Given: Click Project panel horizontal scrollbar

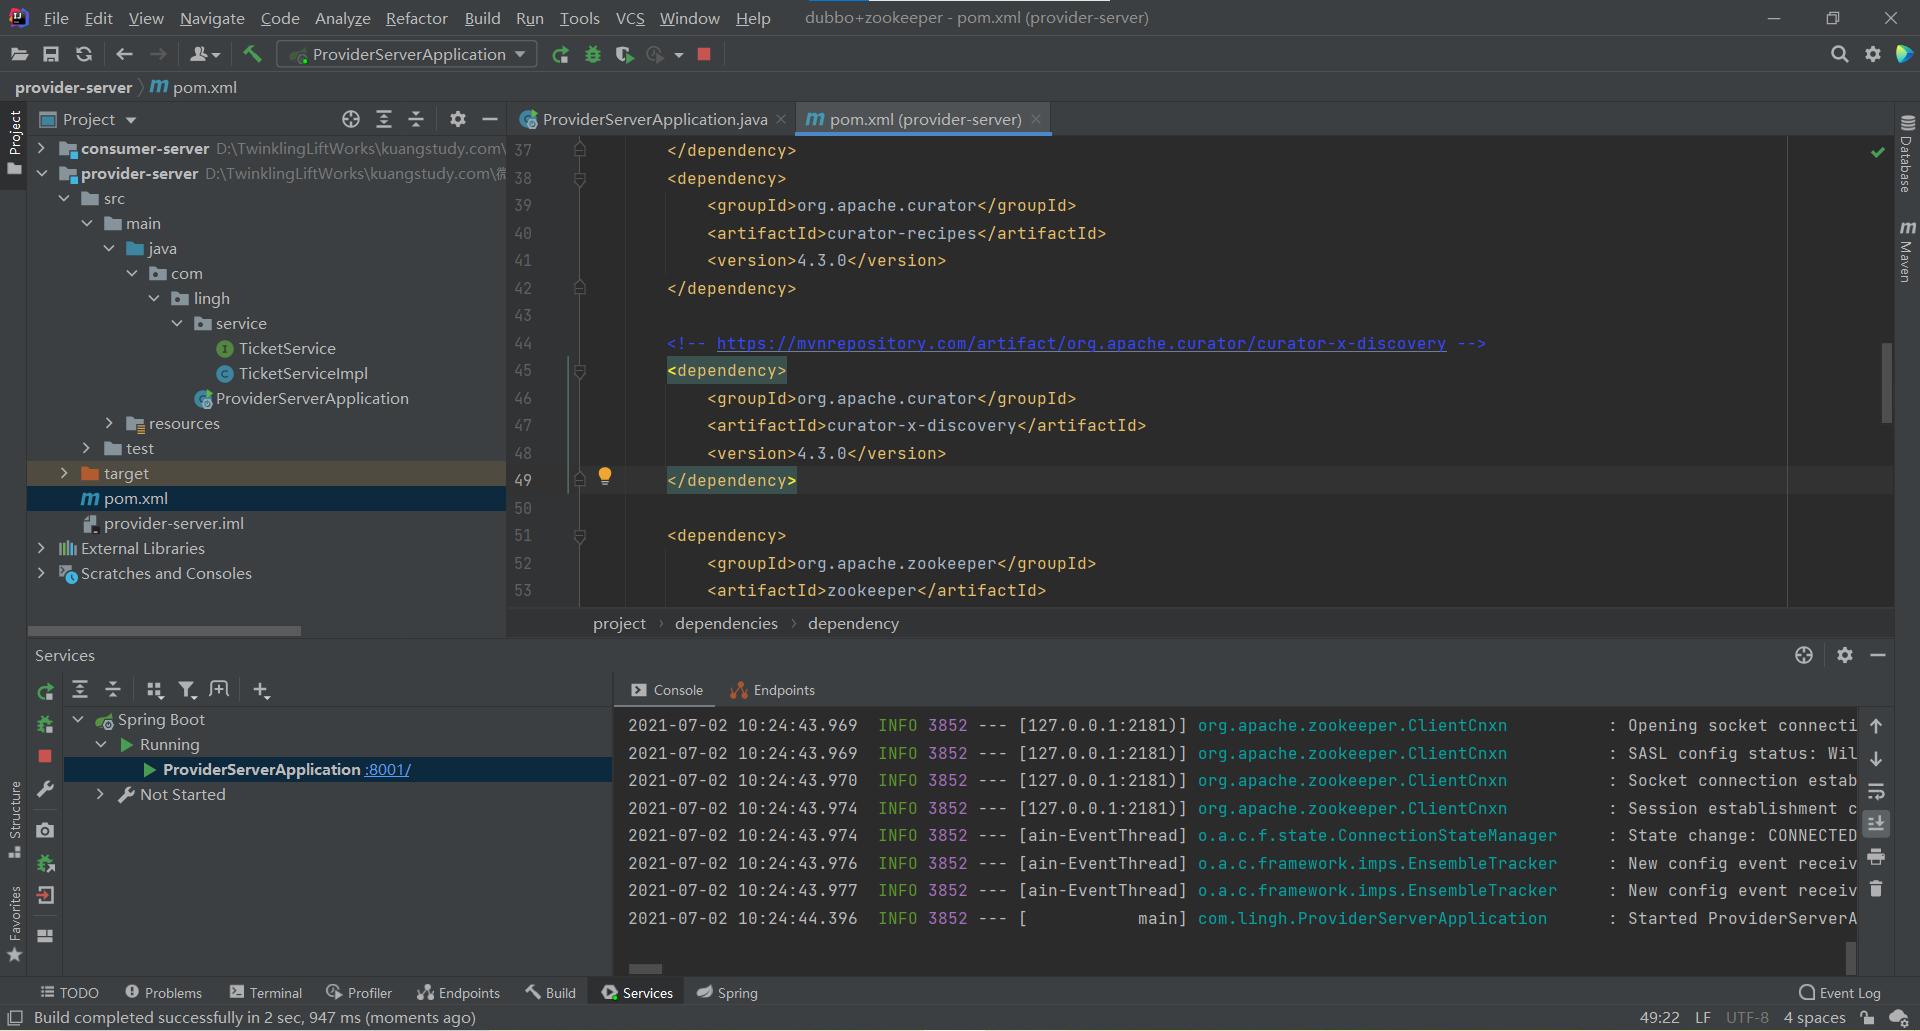Looking at the screenshot, I should (164, 631).
